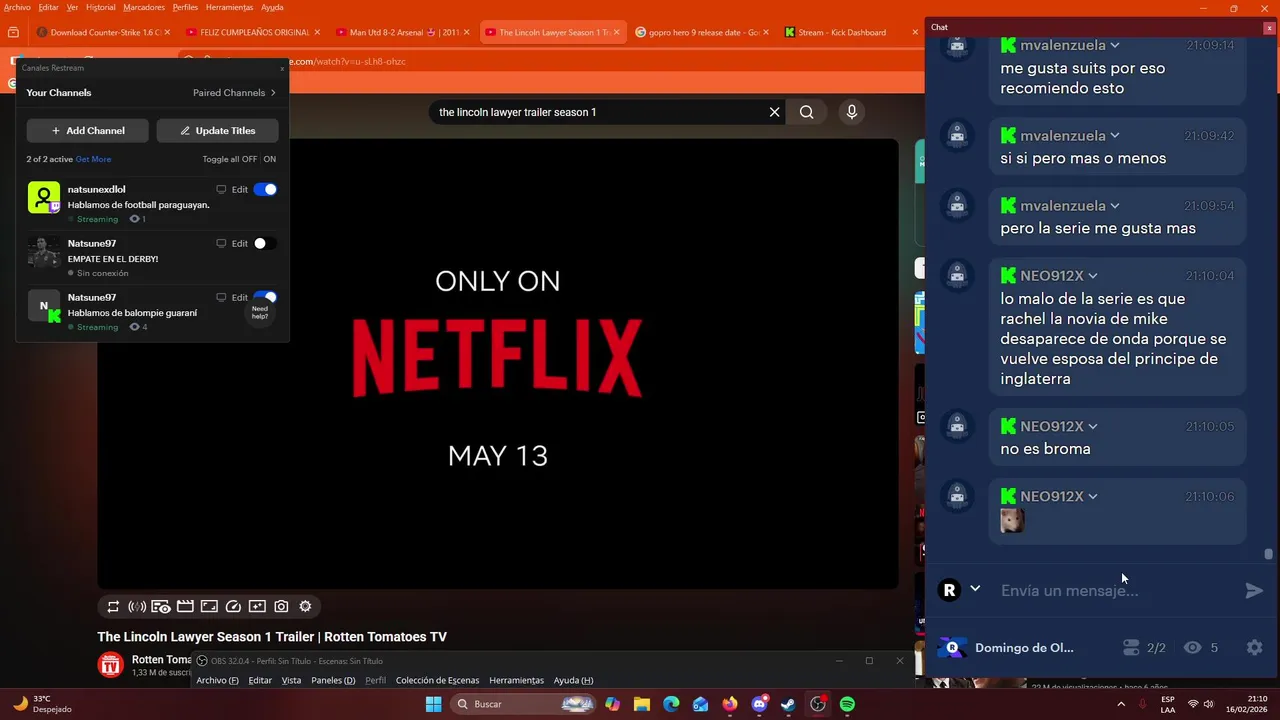Open Firefox from the taskbar
1280x720 pixels.
[x=730, y=704]
